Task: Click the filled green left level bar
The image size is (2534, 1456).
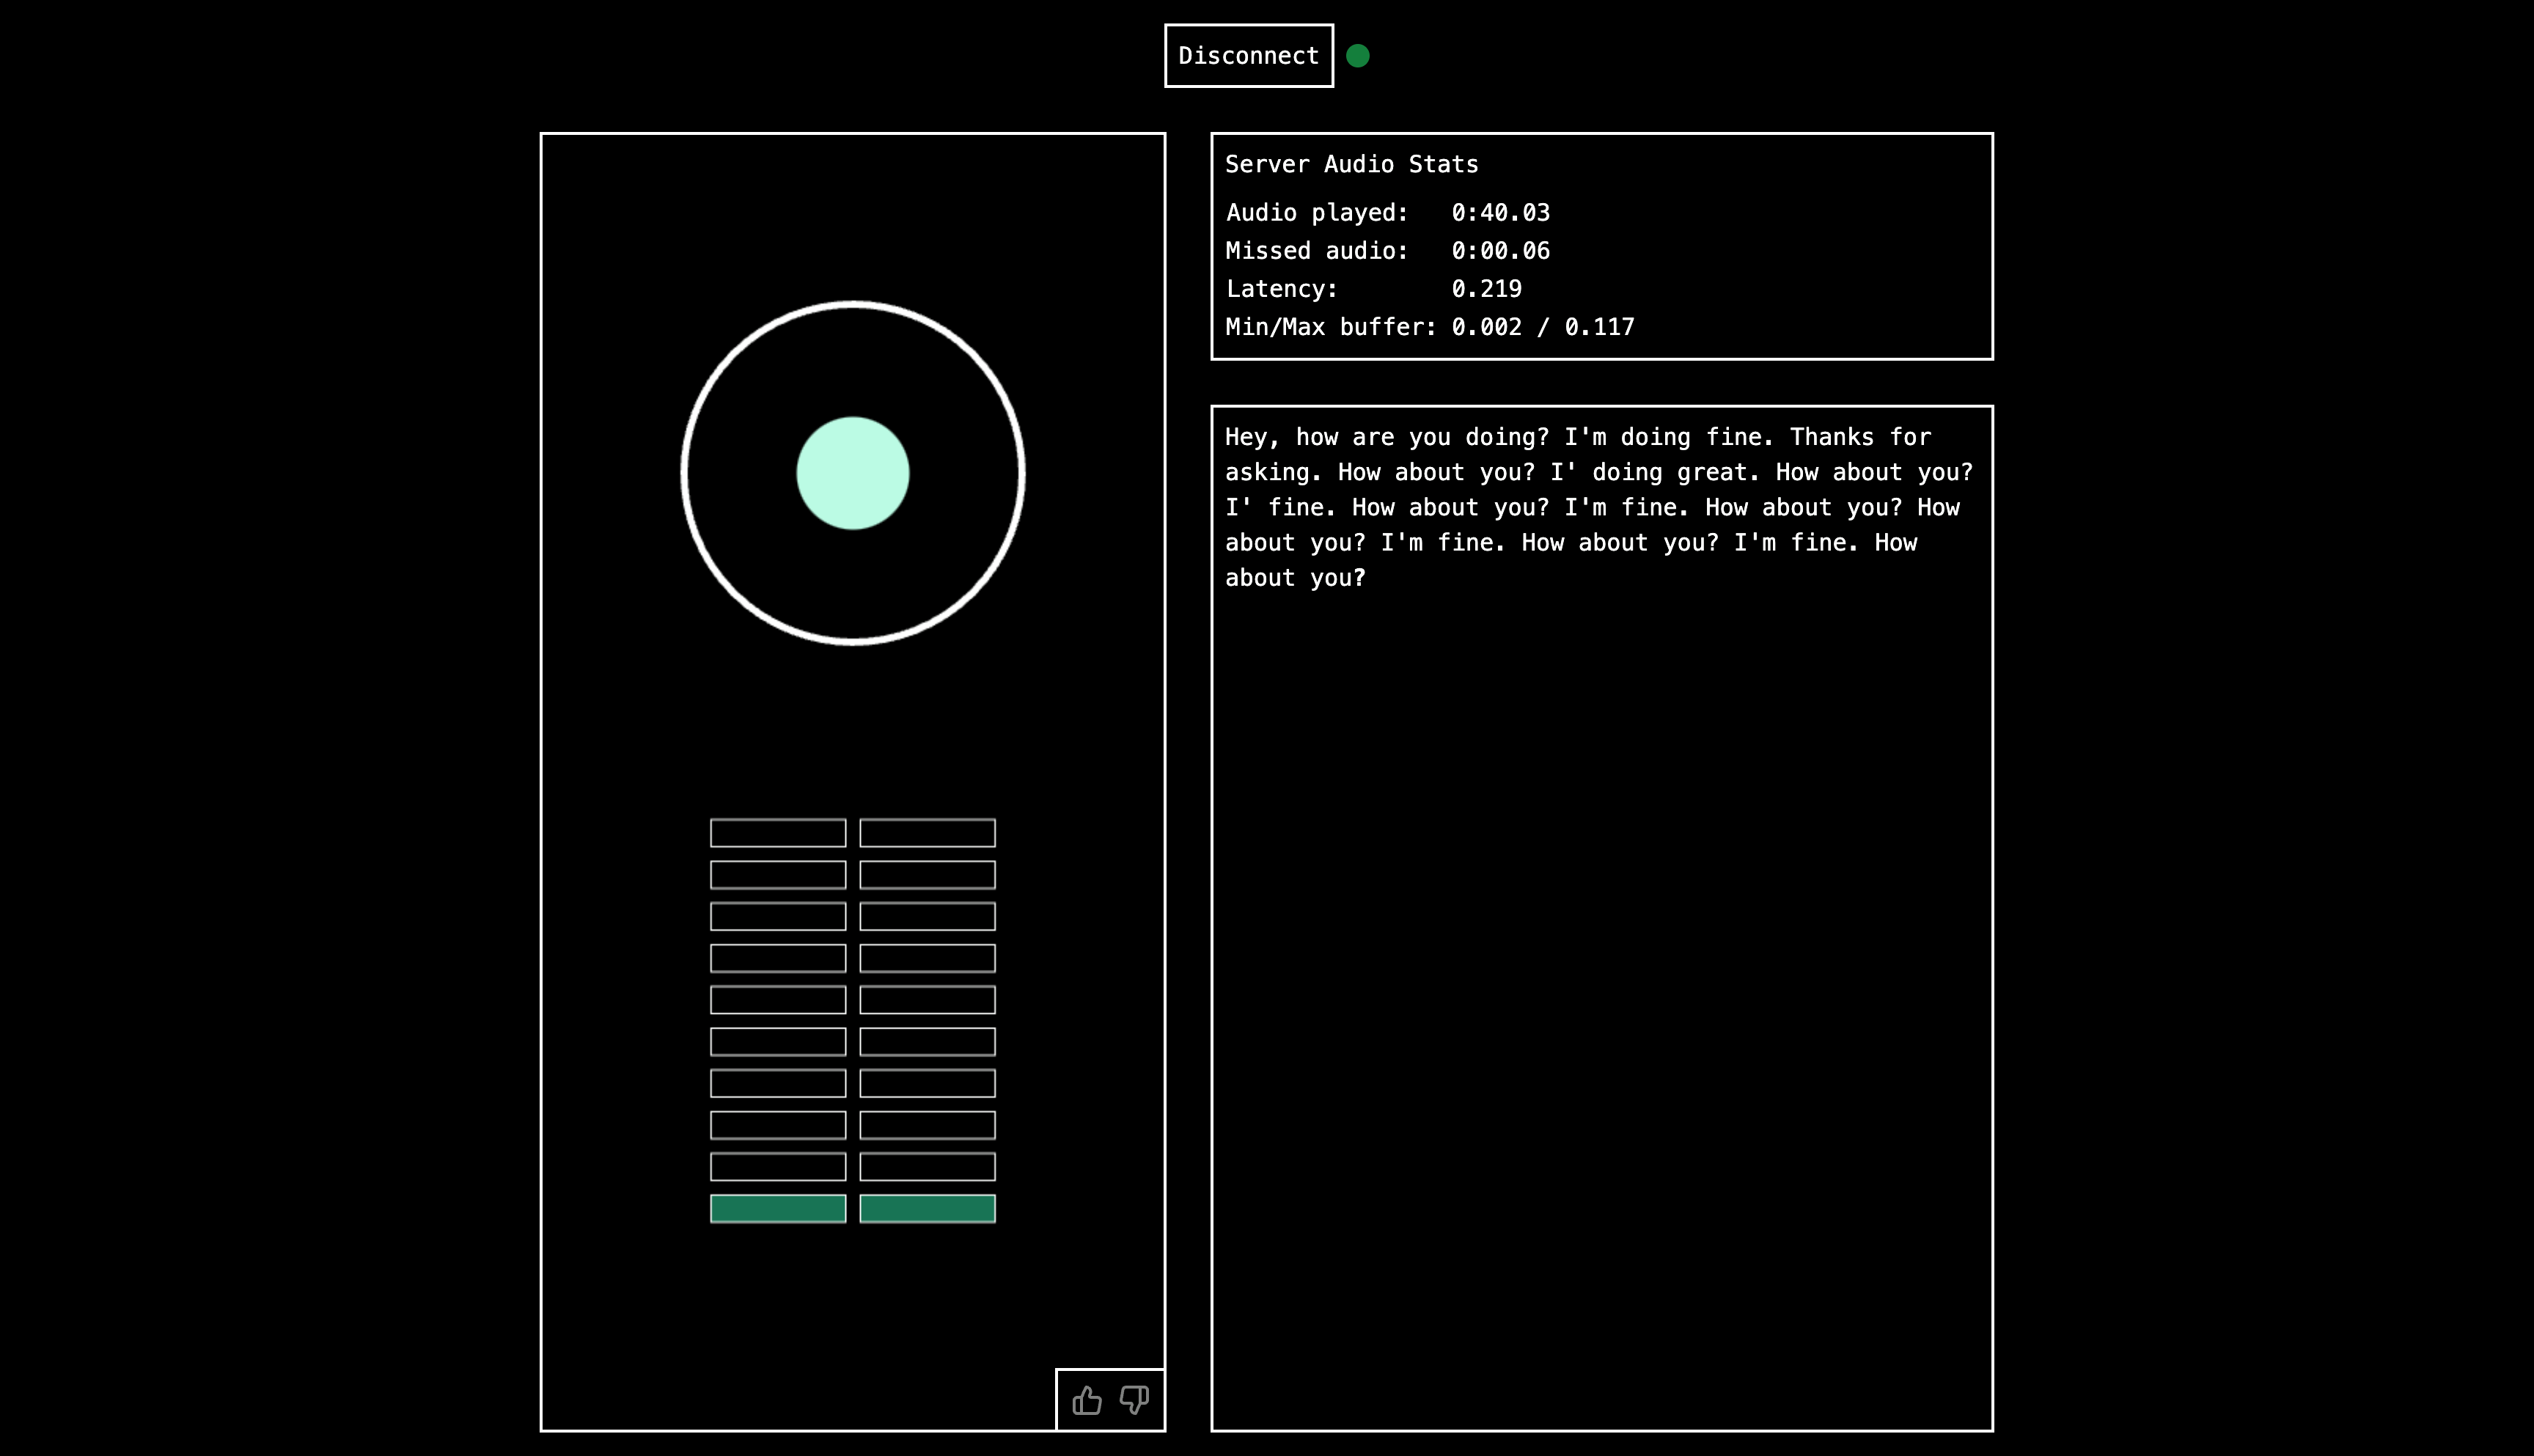Action: [x=778, y=1209]
